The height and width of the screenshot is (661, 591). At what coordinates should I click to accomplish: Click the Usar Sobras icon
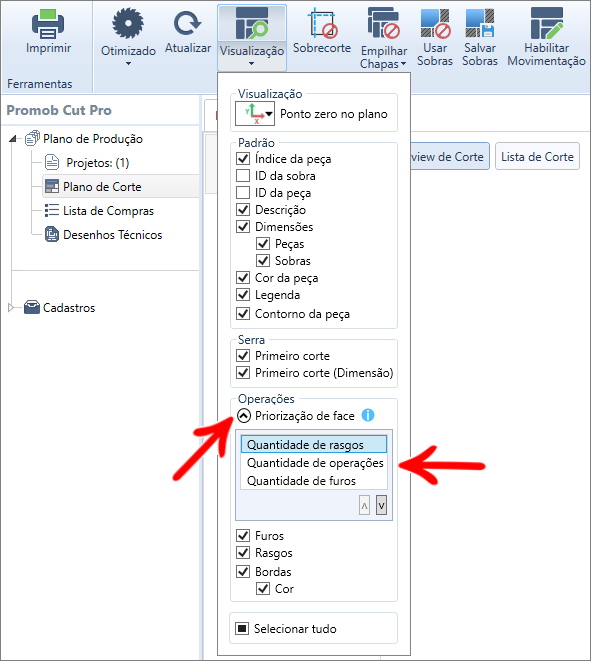(x=435, y=23)
